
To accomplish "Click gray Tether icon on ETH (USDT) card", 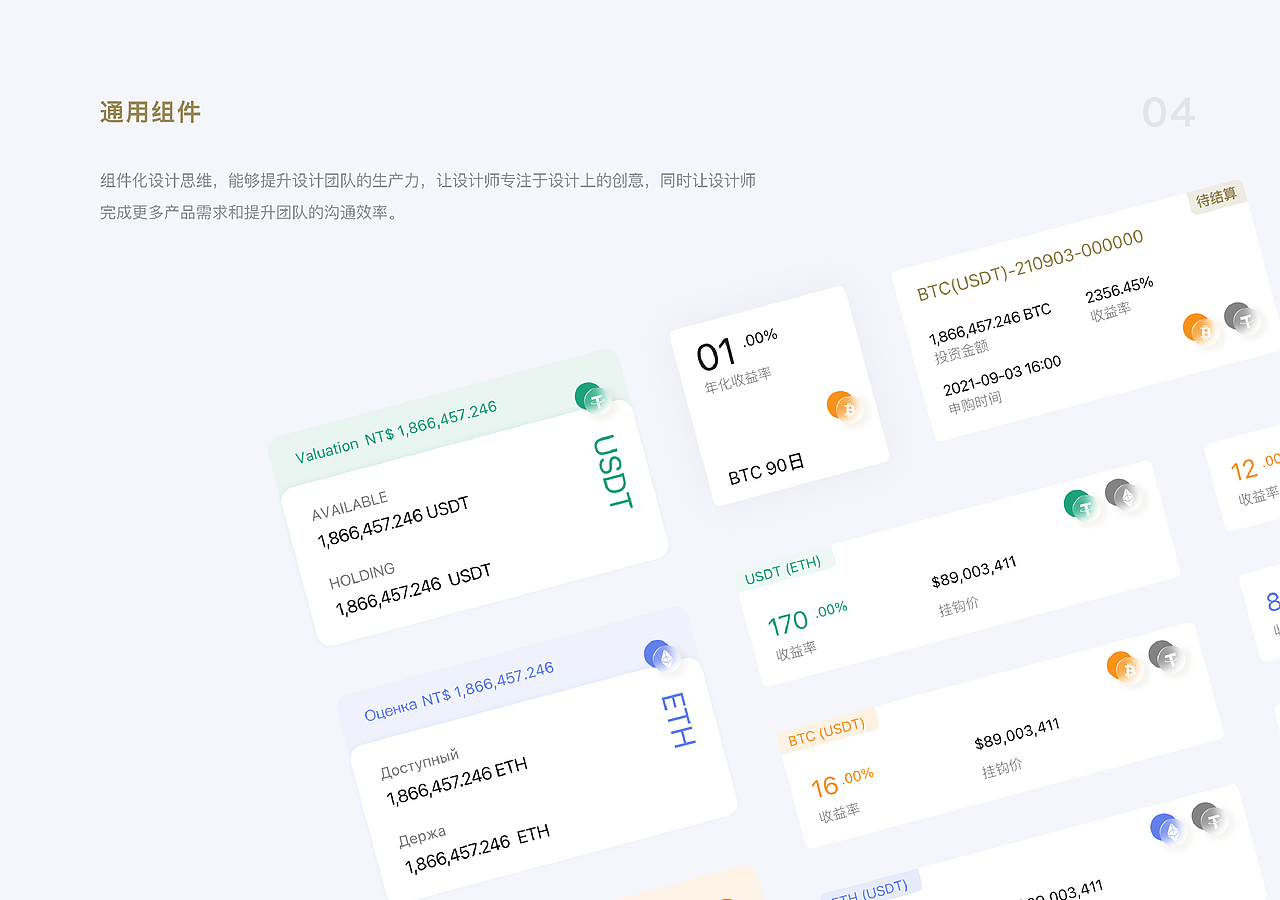I will tap(1210, 819).
